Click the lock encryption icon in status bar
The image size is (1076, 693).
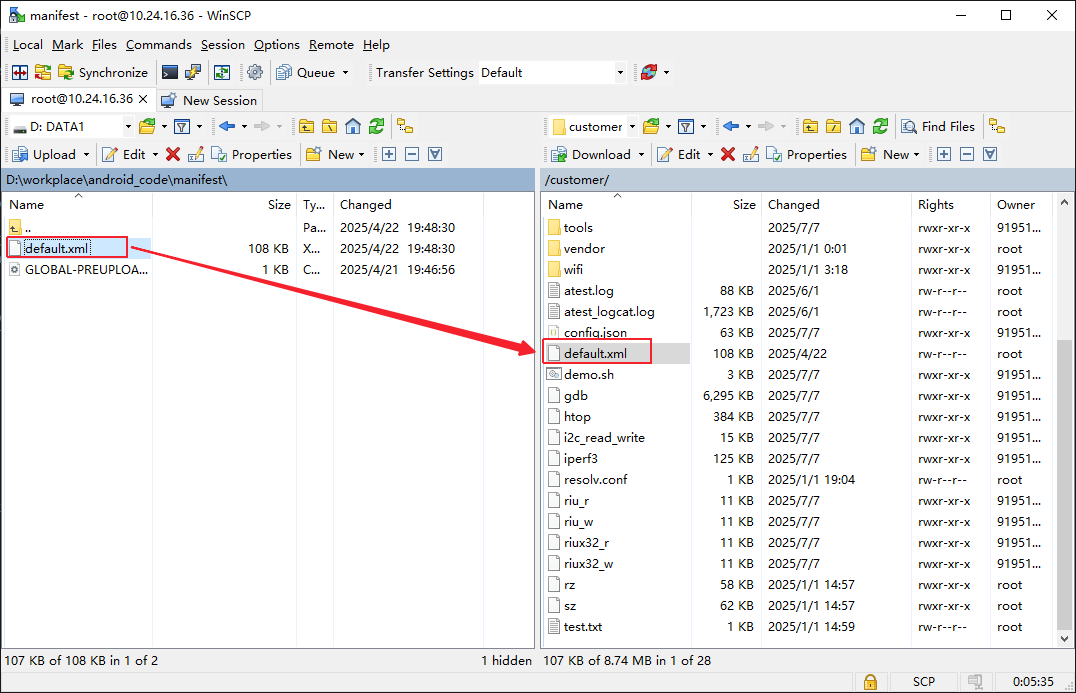(870, 681)
